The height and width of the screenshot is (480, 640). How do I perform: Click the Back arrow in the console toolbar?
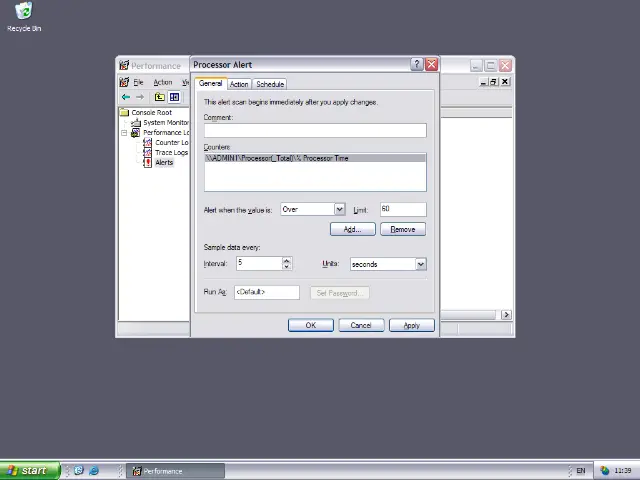tap(126, 97)
